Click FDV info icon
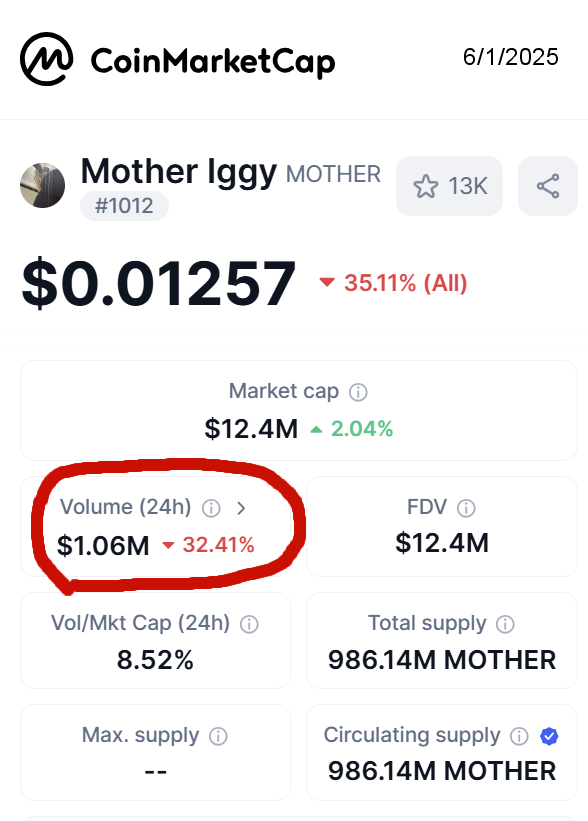Screen dimensions: 588x821 [466, 508]
